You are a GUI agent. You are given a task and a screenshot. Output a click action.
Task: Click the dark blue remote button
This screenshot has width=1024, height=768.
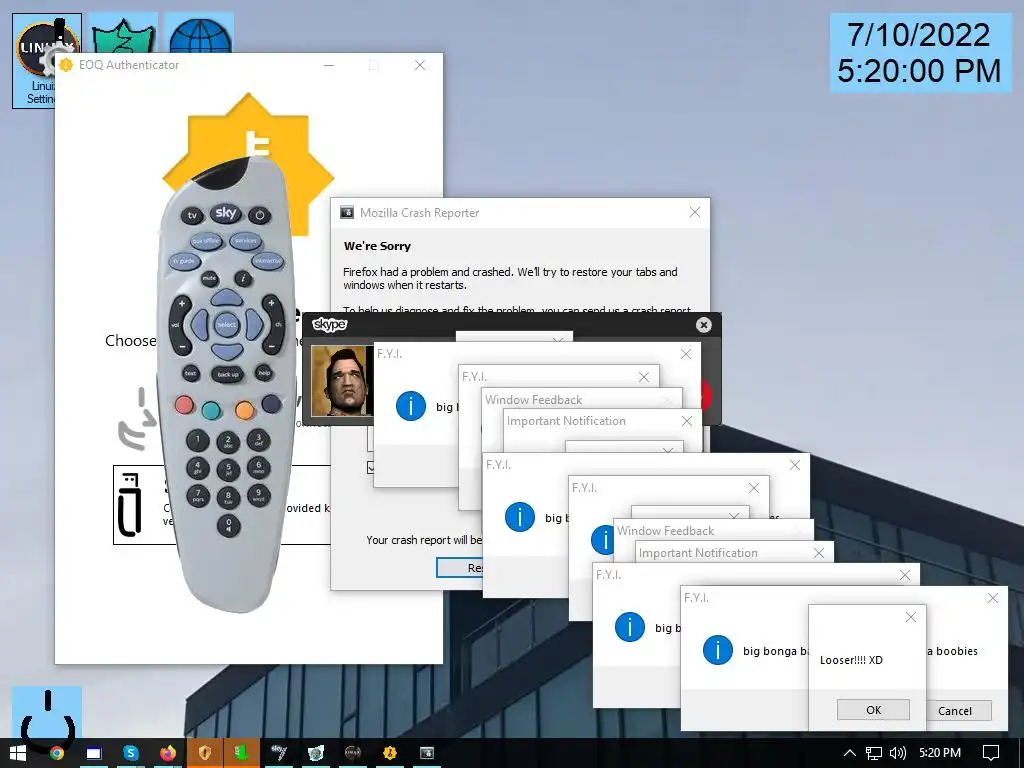click(x=271, y=404)
